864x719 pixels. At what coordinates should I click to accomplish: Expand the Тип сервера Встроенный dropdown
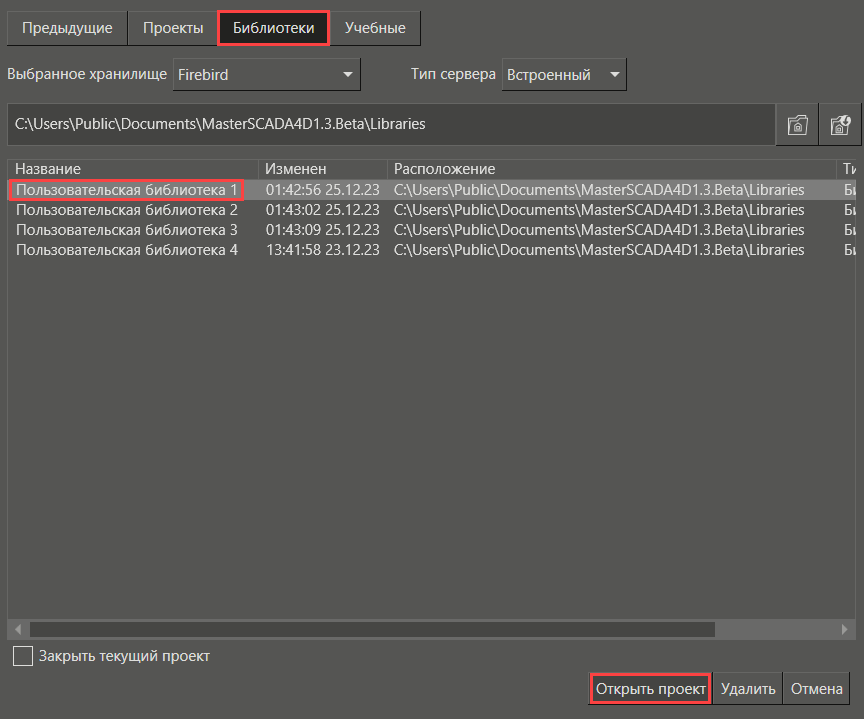(564, 74)
